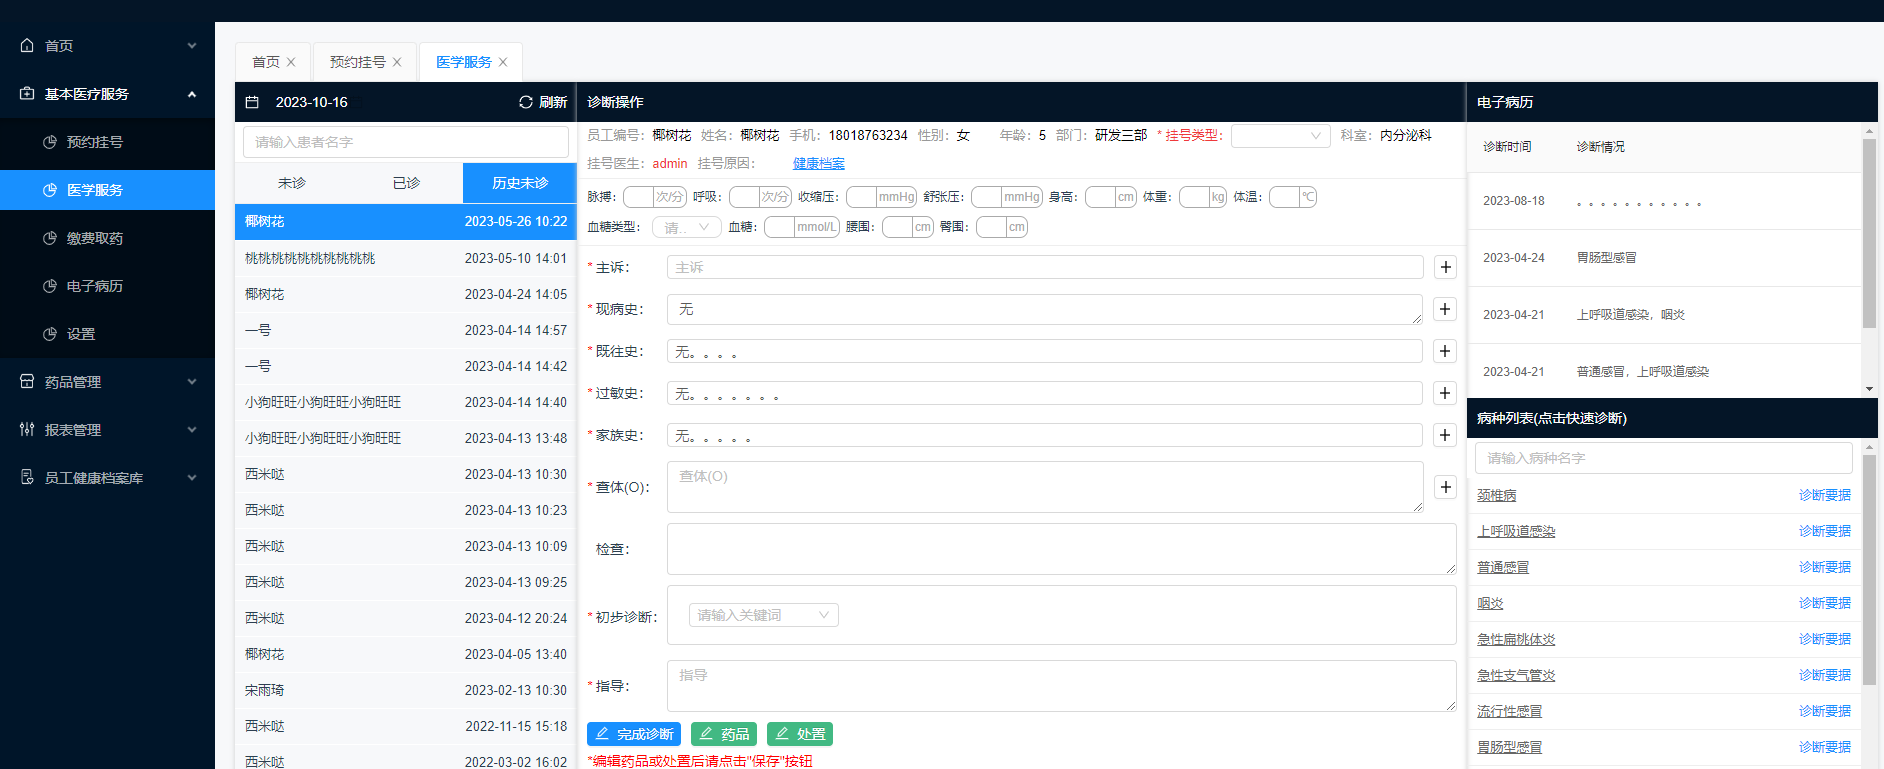Expand the 报表管理 menu chevron
1884x769 pixels.
click(x=192, y=429)
